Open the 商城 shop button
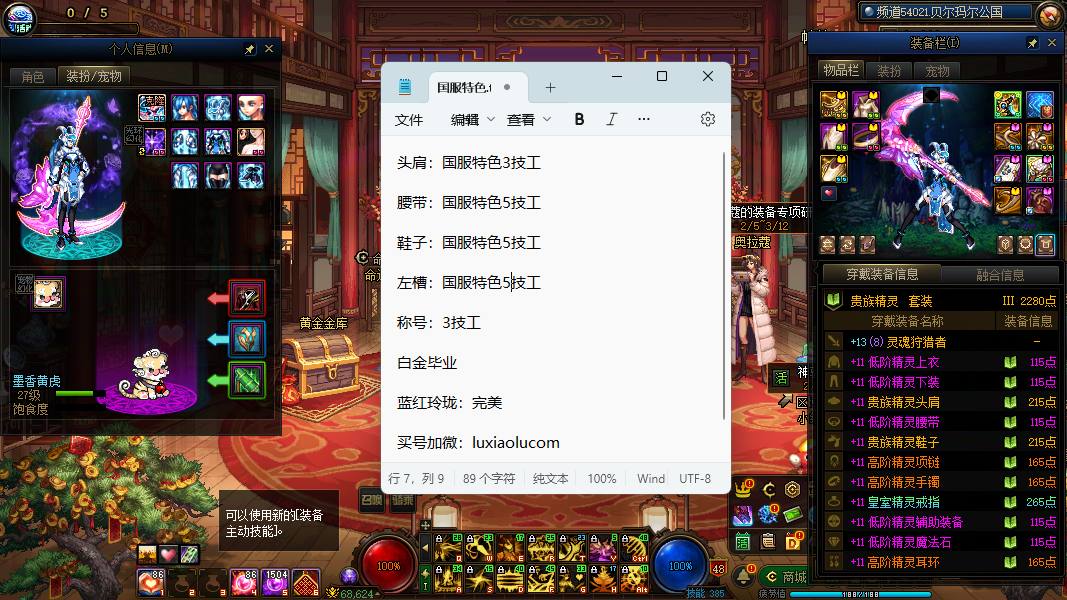1067x600 pixels. click(785, 576)
